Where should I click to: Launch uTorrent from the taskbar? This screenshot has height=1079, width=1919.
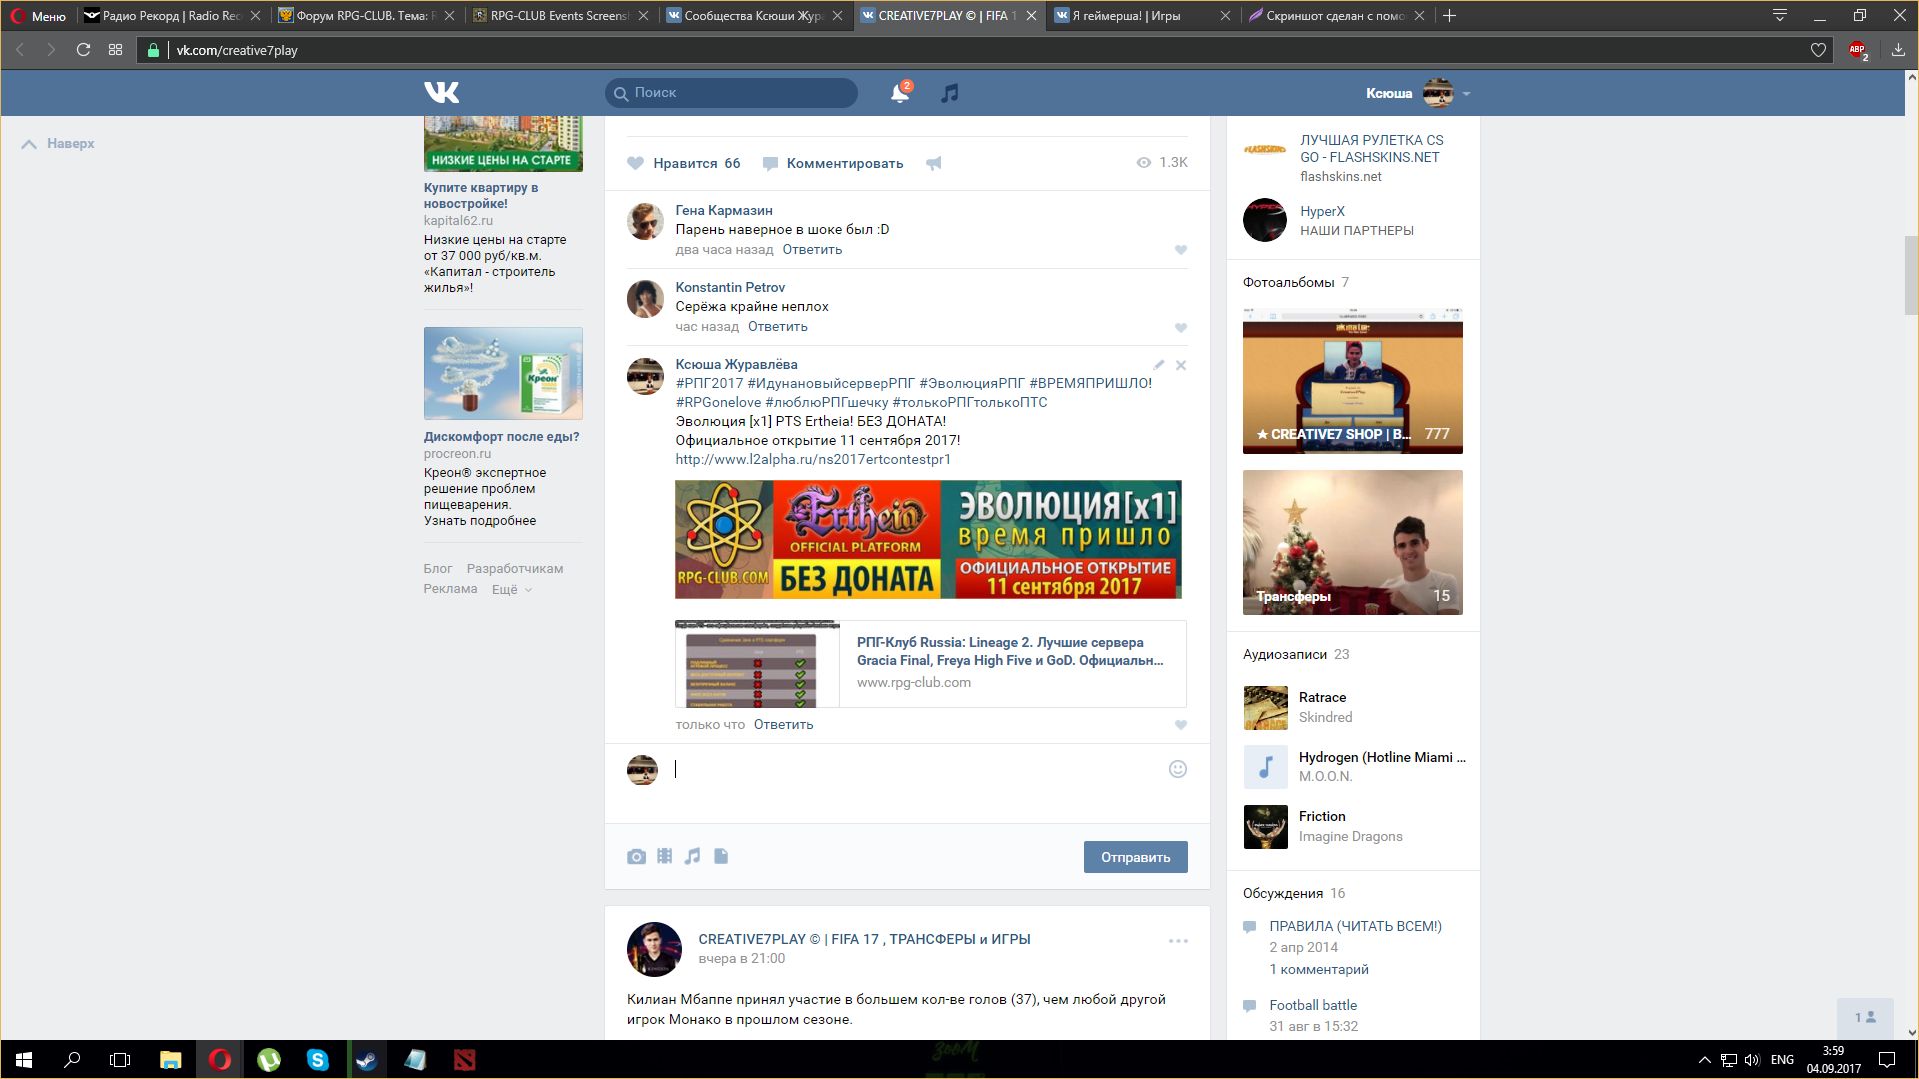268,1060
